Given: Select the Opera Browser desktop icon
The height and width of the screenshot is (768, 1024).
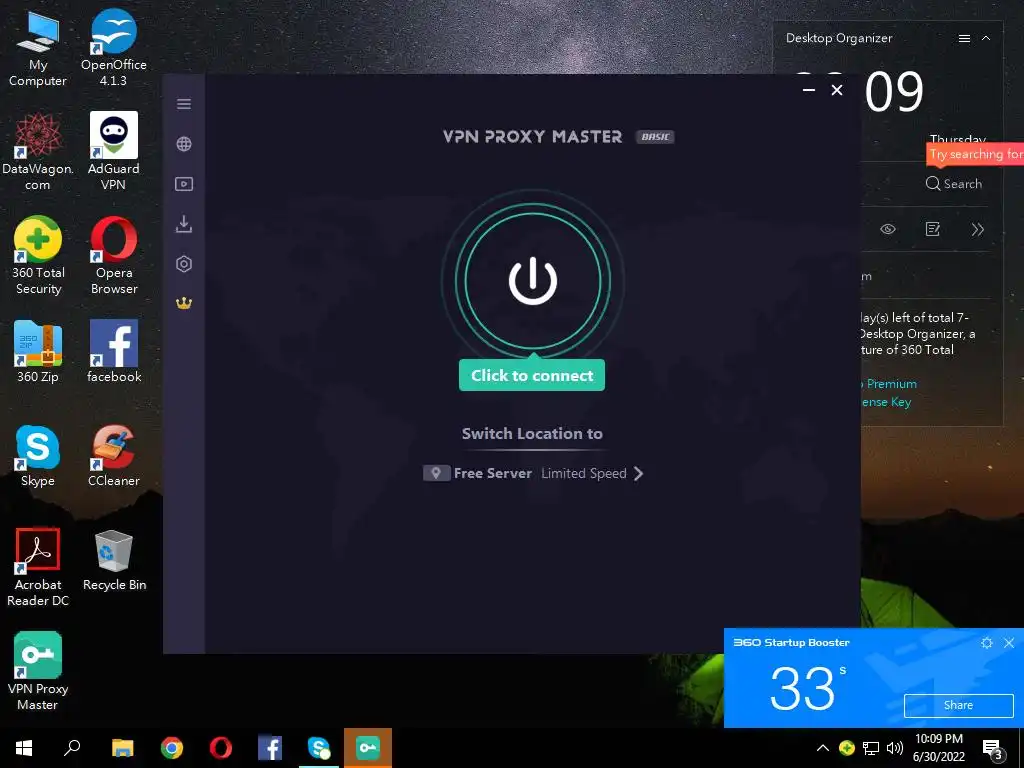Looking at the screenshot, I should pyautogui.click(x=114, y=255).
